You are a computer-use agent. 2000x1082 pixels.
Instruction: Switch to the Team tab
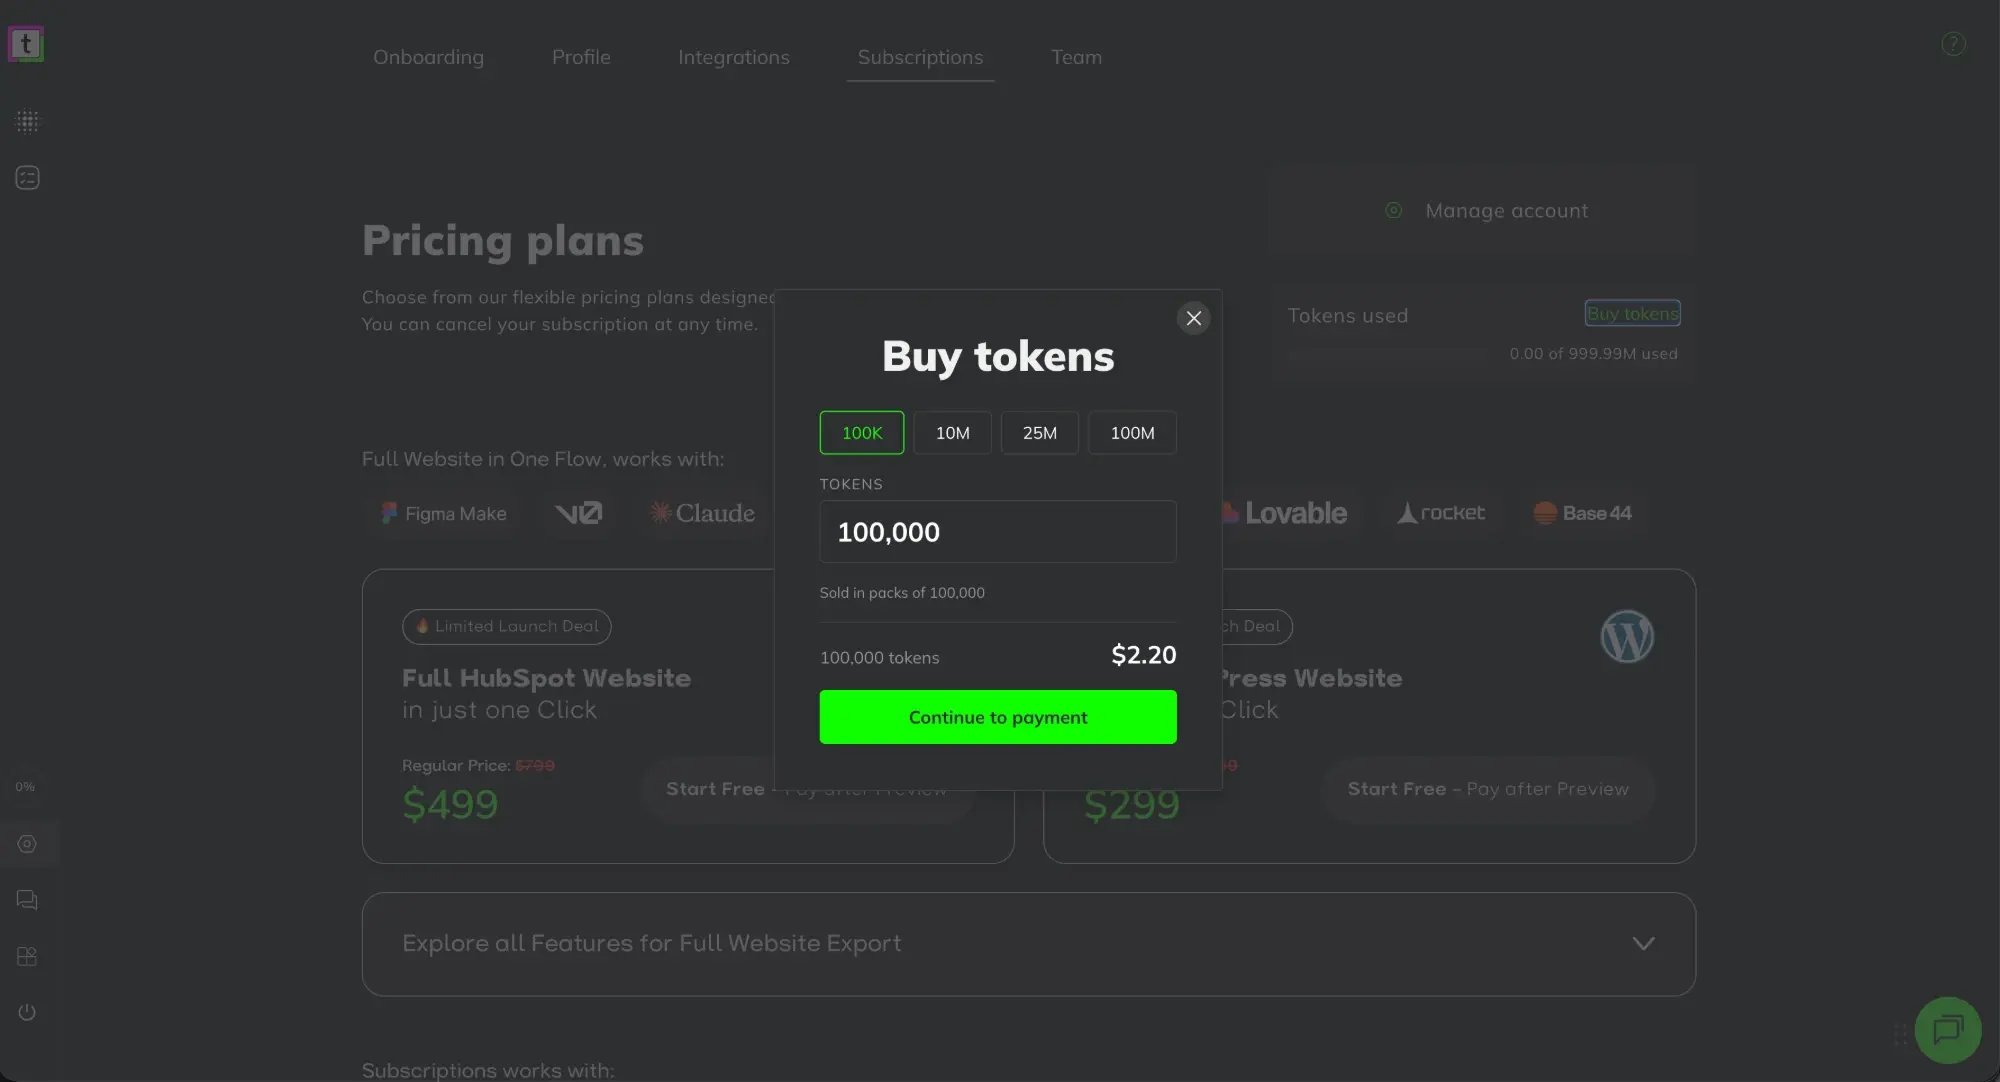point(1076,57)
